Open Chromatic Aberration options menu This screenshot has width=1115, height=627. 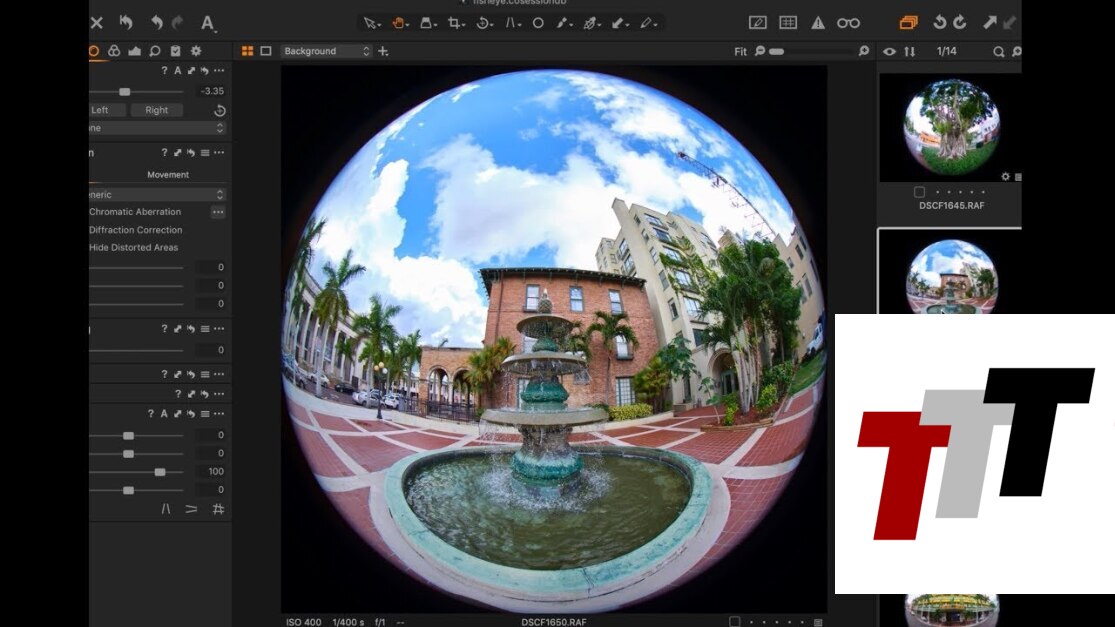click(x=218, y=212)
